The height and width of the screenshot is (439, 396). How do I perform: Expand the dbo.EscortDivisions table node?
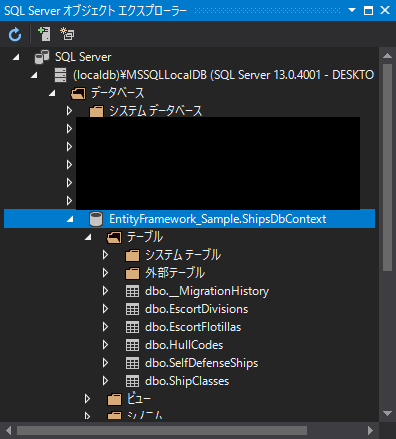105,309
